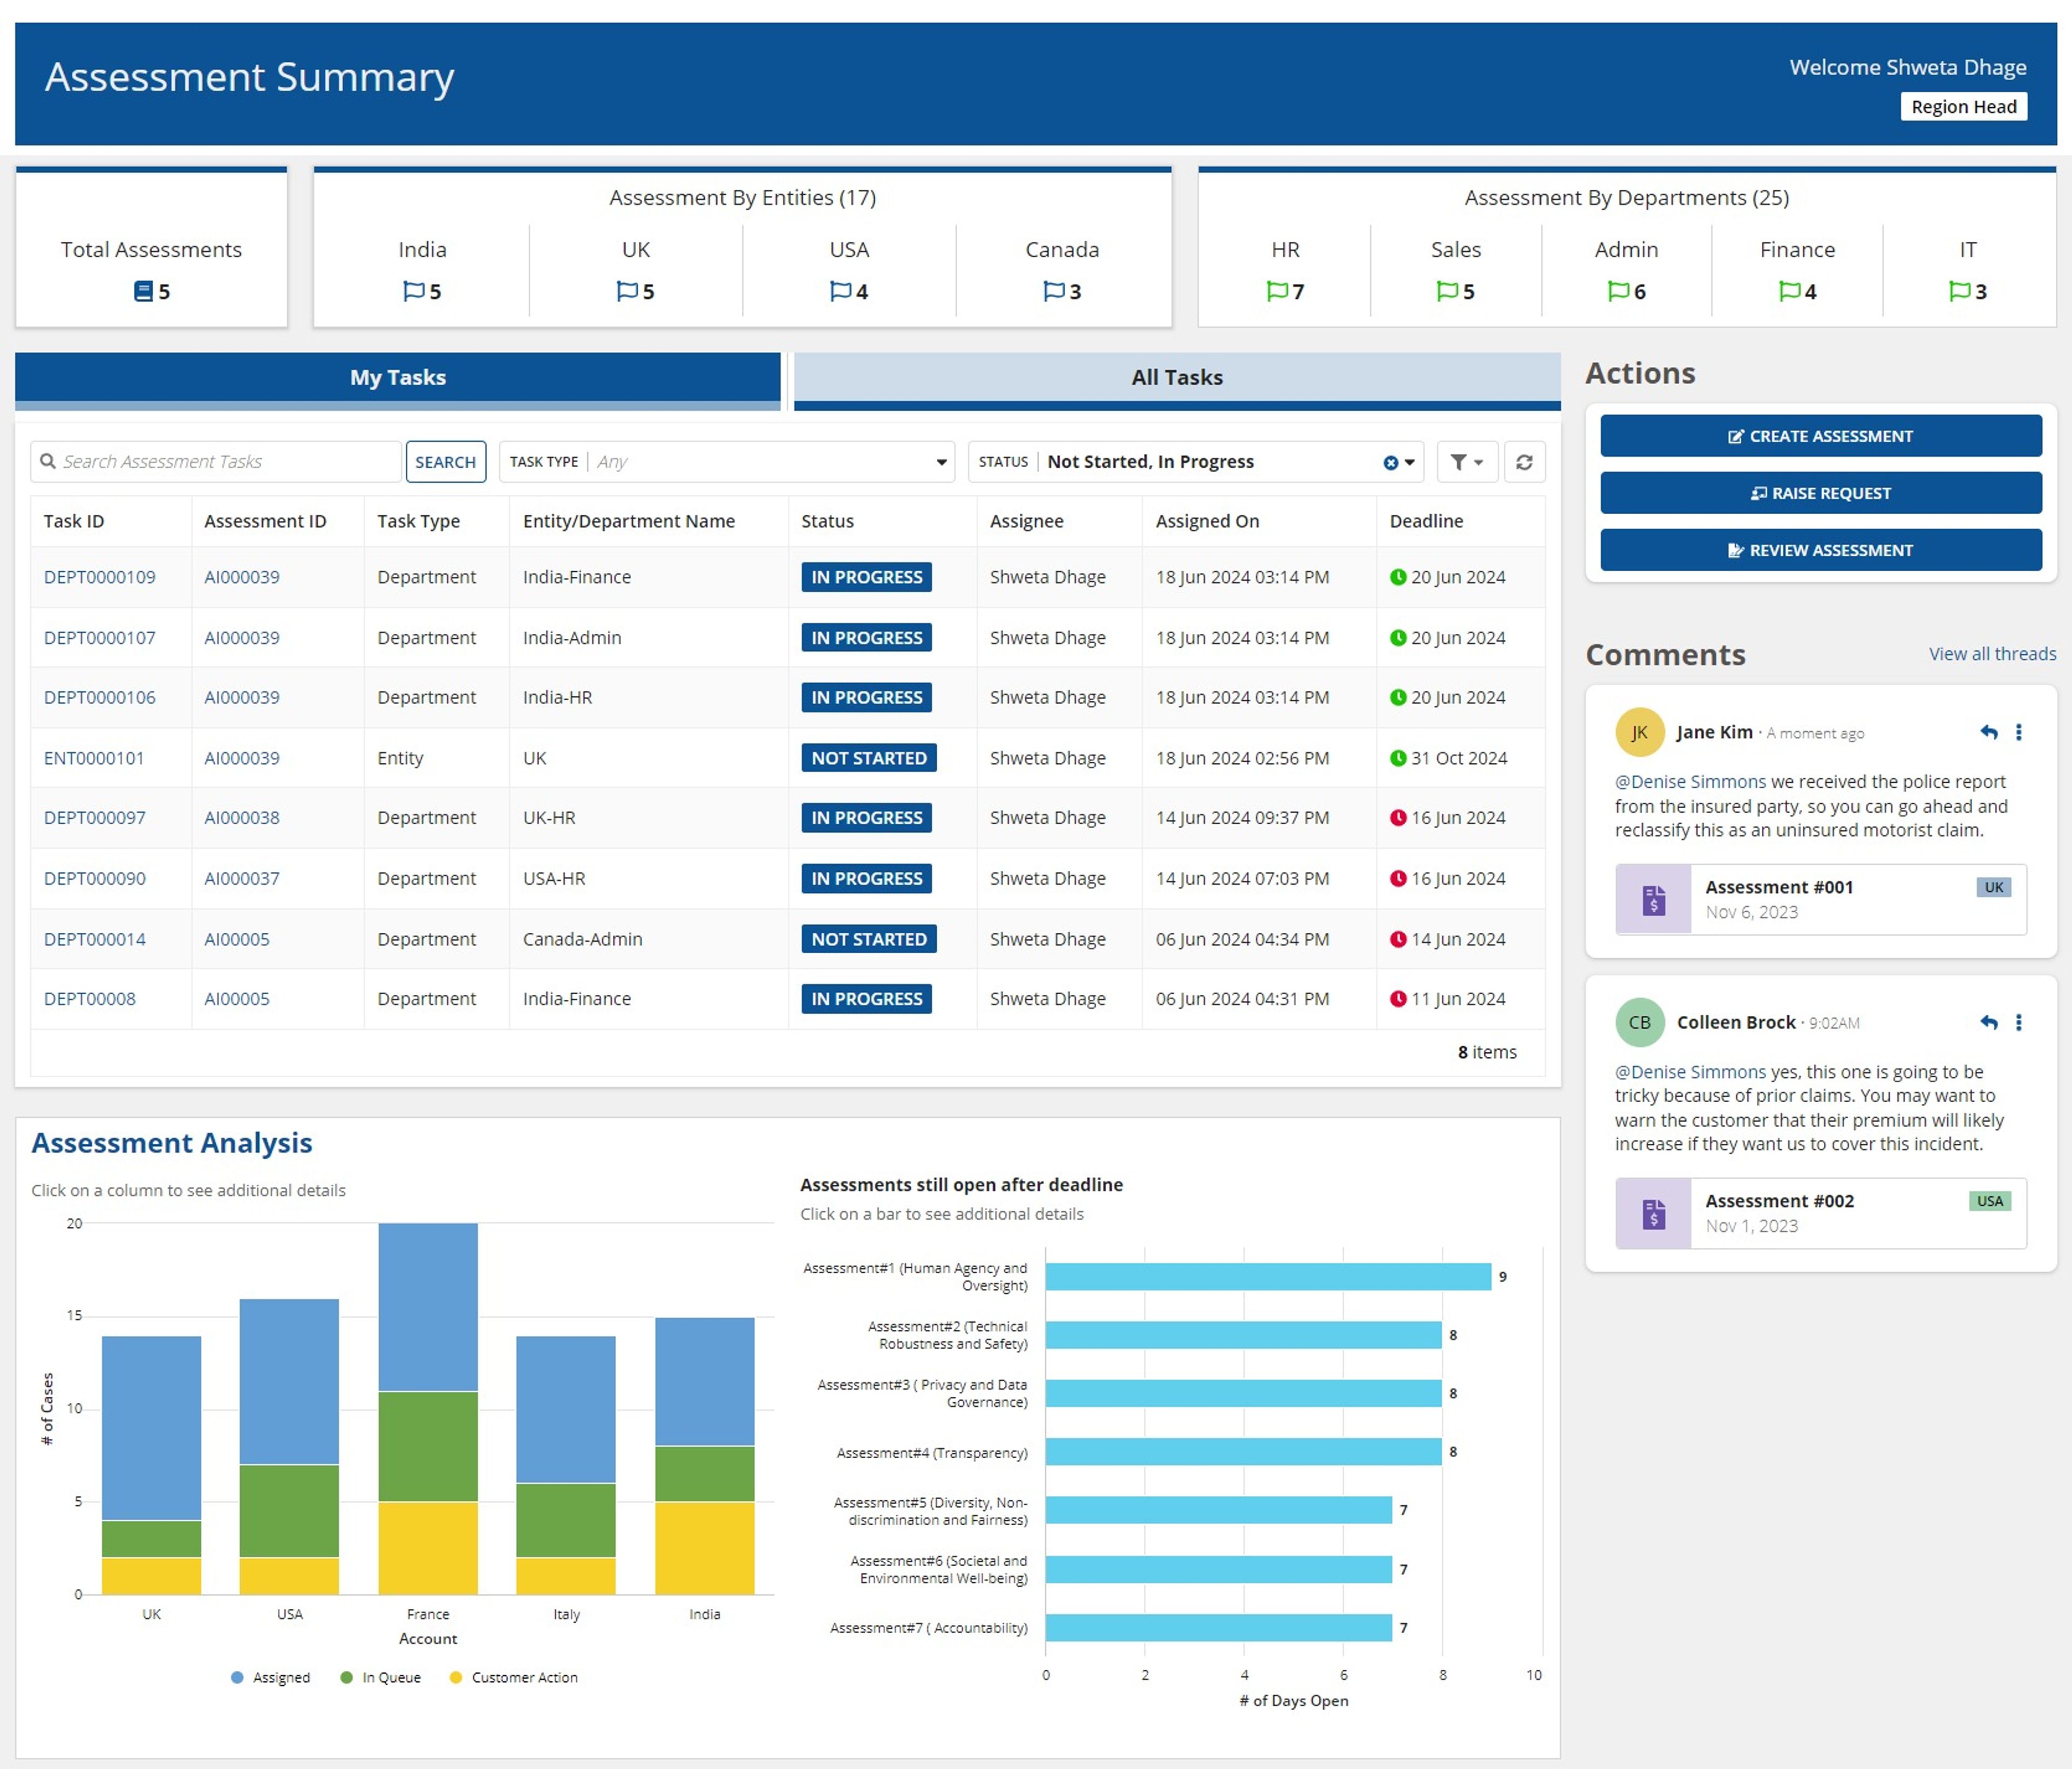
Task: Click the green flag under Admin department
Action: pyautogui.click(x=1618, y=291)
